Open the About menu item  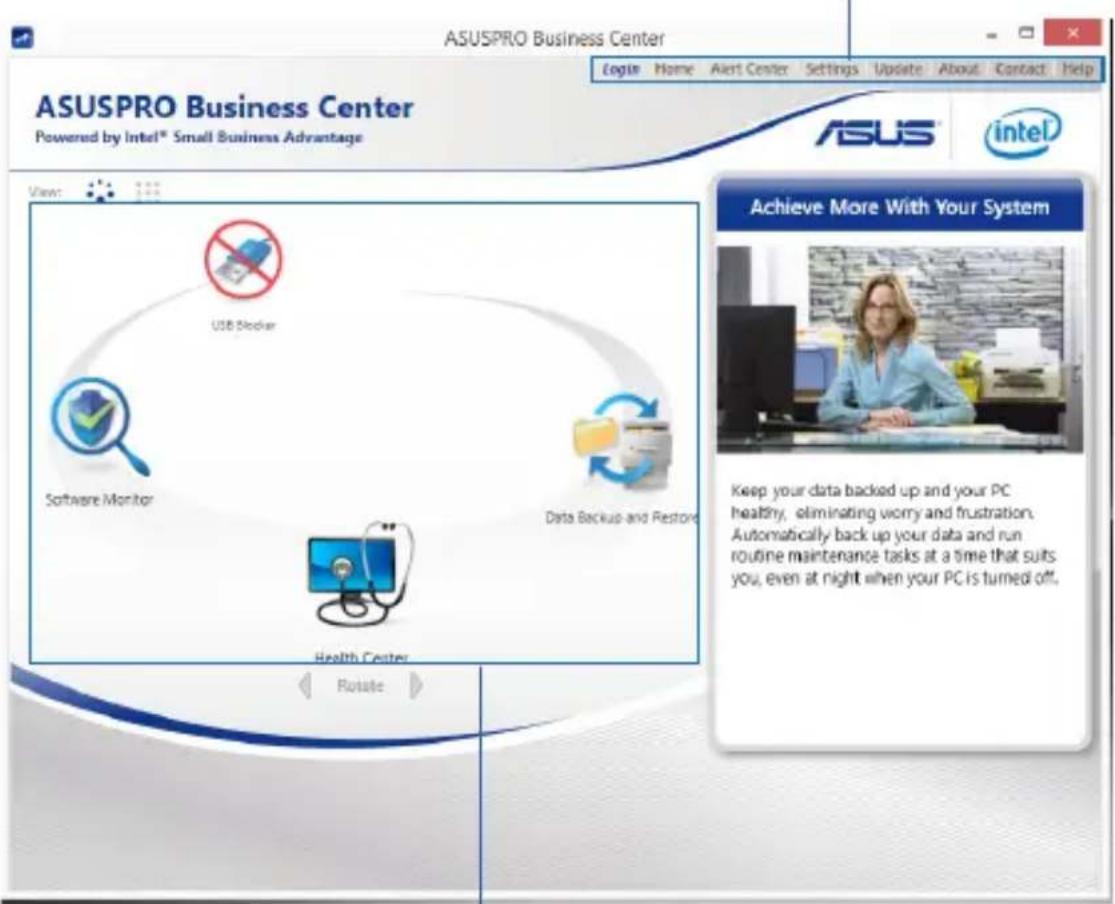pyautogui.click(x=959, y=69)
